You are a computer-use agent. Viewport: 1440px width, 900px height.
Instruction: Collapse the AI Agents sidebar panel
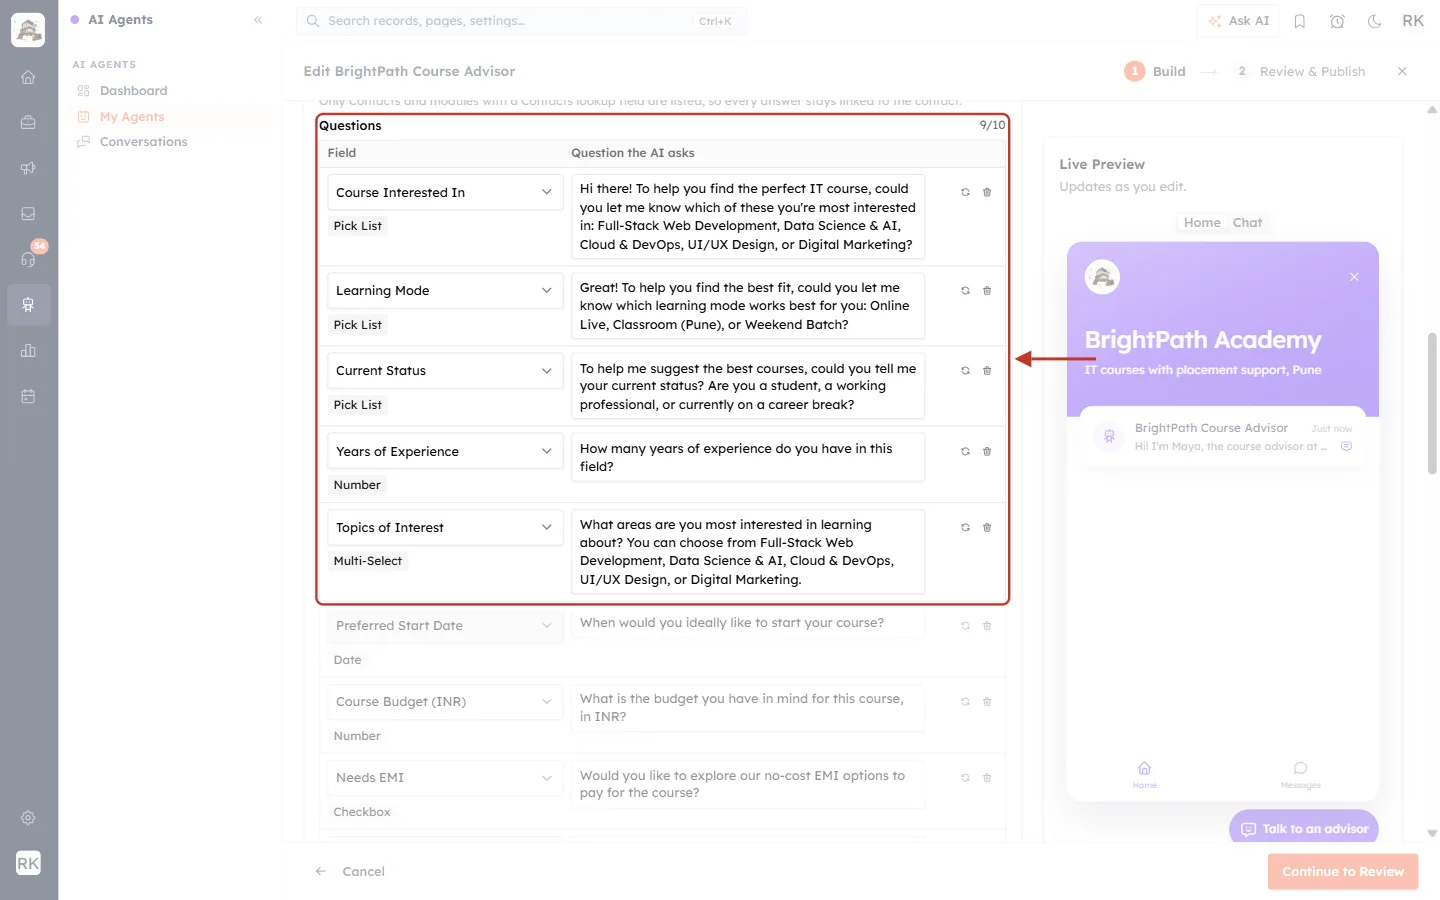(258, 20)
